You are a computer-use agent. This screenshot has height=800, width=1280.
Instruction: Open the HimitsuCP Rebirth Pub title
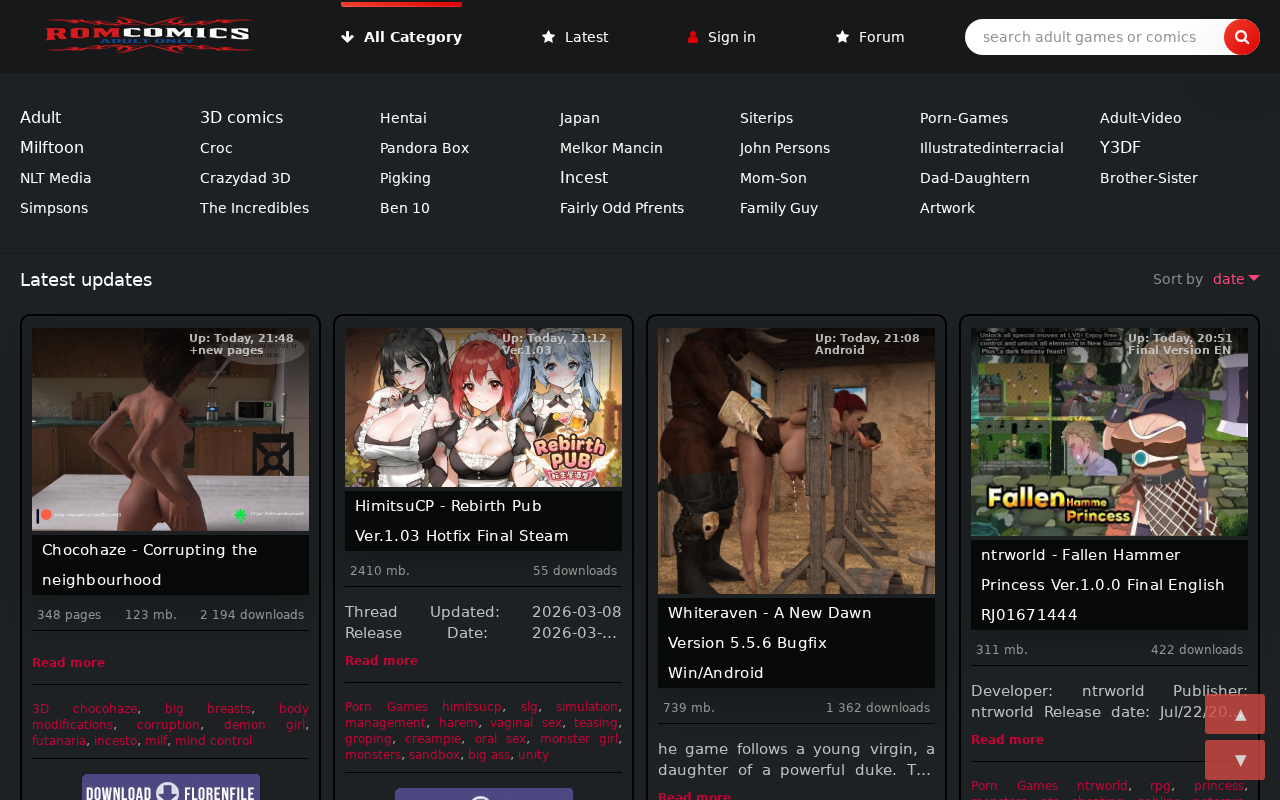tap(462, 521)
